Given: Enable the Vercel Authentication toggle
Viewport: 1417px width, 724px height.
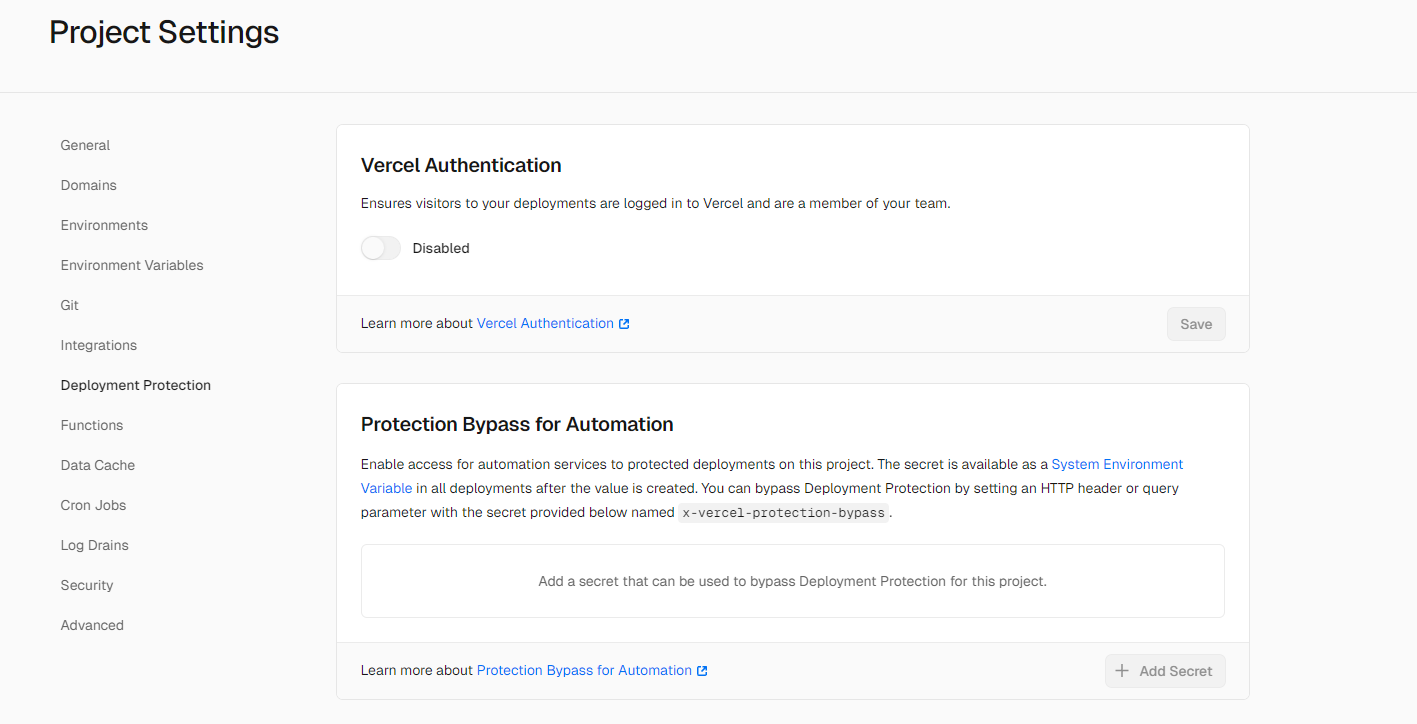Looking at the screenshot, I should click(381, 248).
